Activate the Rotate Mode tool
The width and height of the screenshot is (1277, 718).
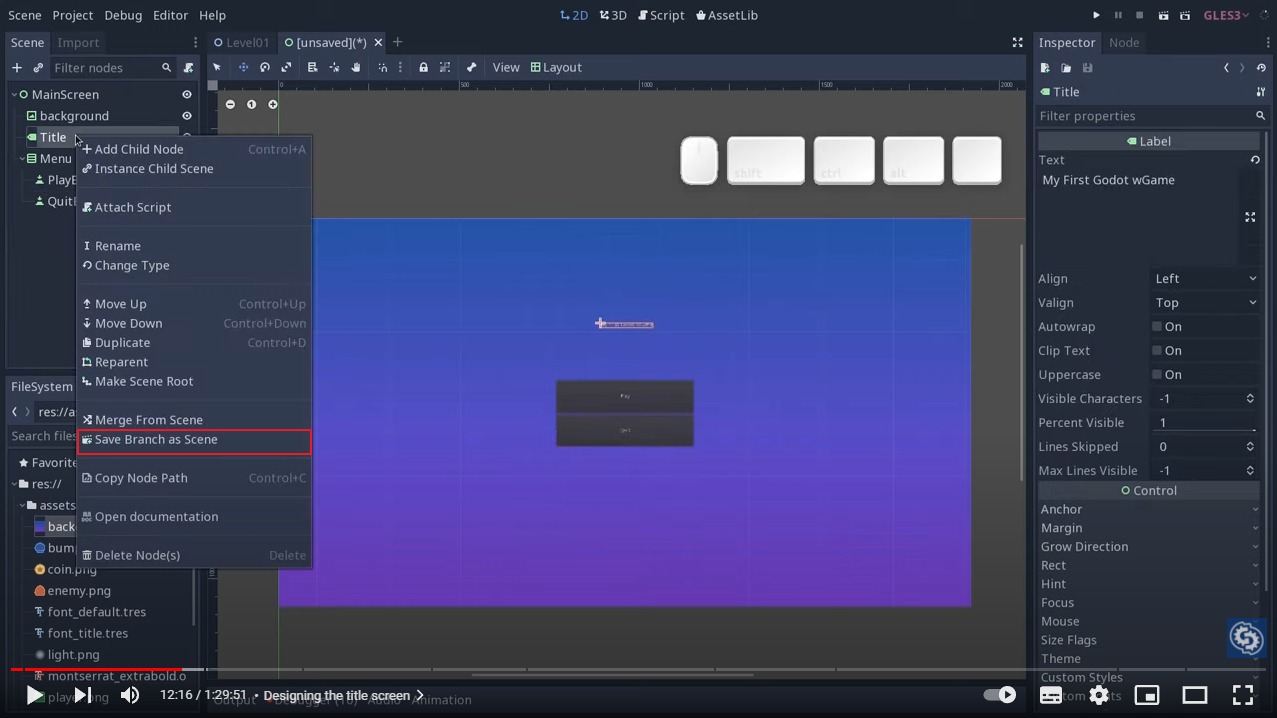coord(265,67)
